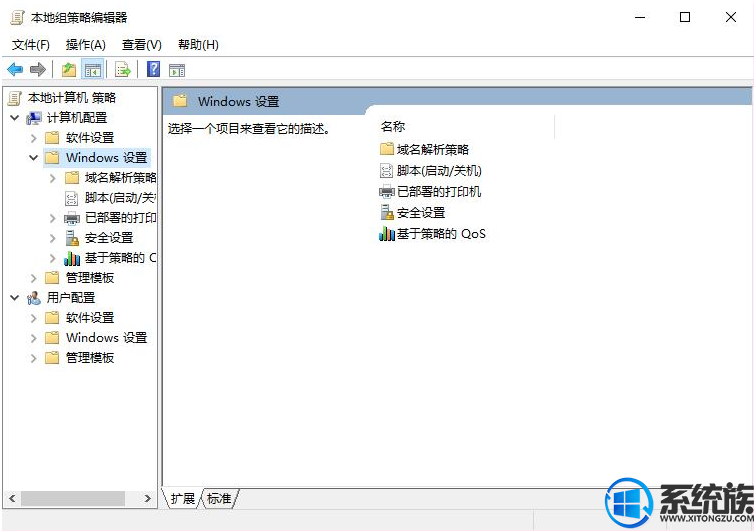Image resolution: width=754 pixels, height=531 pixels.
Task: Click the 脚本(启动/关机) script icon in right list
Action: tap(386, 171)
